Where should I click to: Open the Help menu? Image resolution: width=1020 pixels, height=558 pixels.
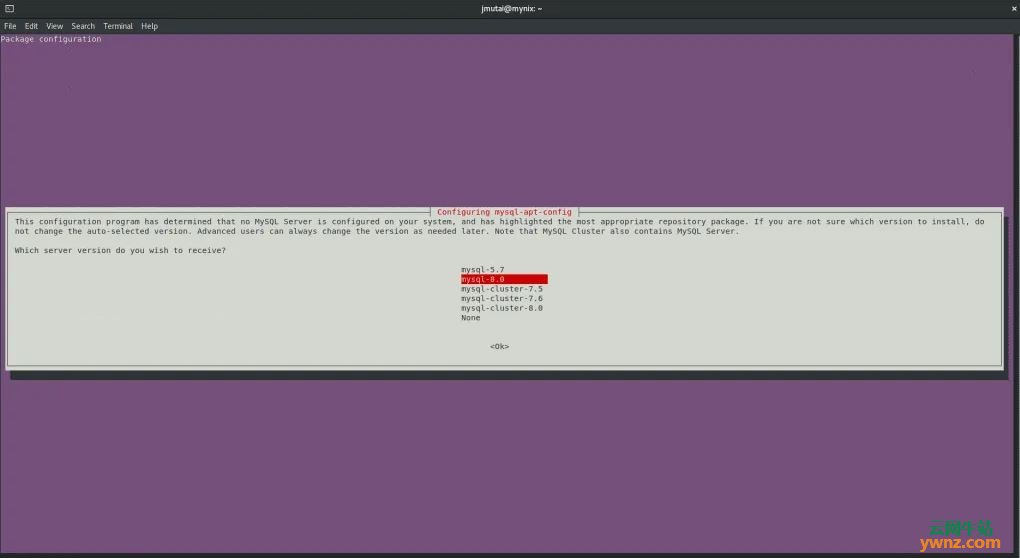[x=150, y=26]
